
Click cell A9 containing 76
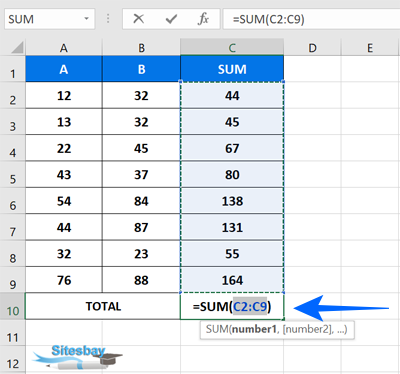click(x=64, y=280)
